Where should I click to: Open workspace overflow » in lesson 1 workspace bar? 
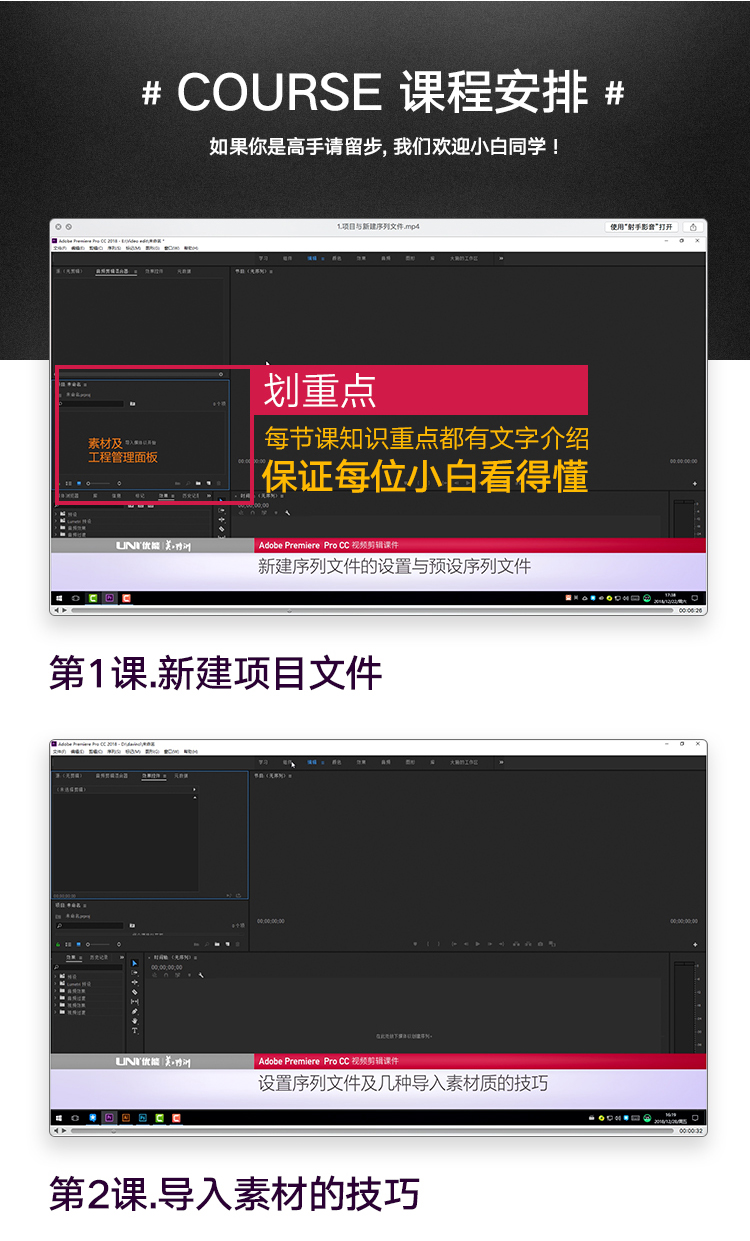[501, 258]
